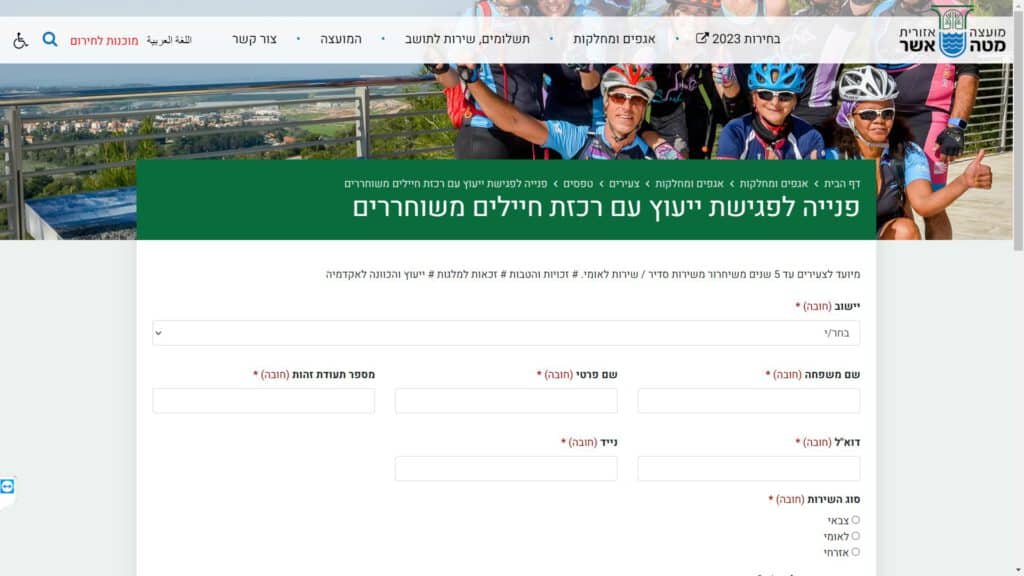Choose the אזרחי service type radio
Image resolution: width=1024 pixels, height=576 pixels.
(x=856, y=552)
